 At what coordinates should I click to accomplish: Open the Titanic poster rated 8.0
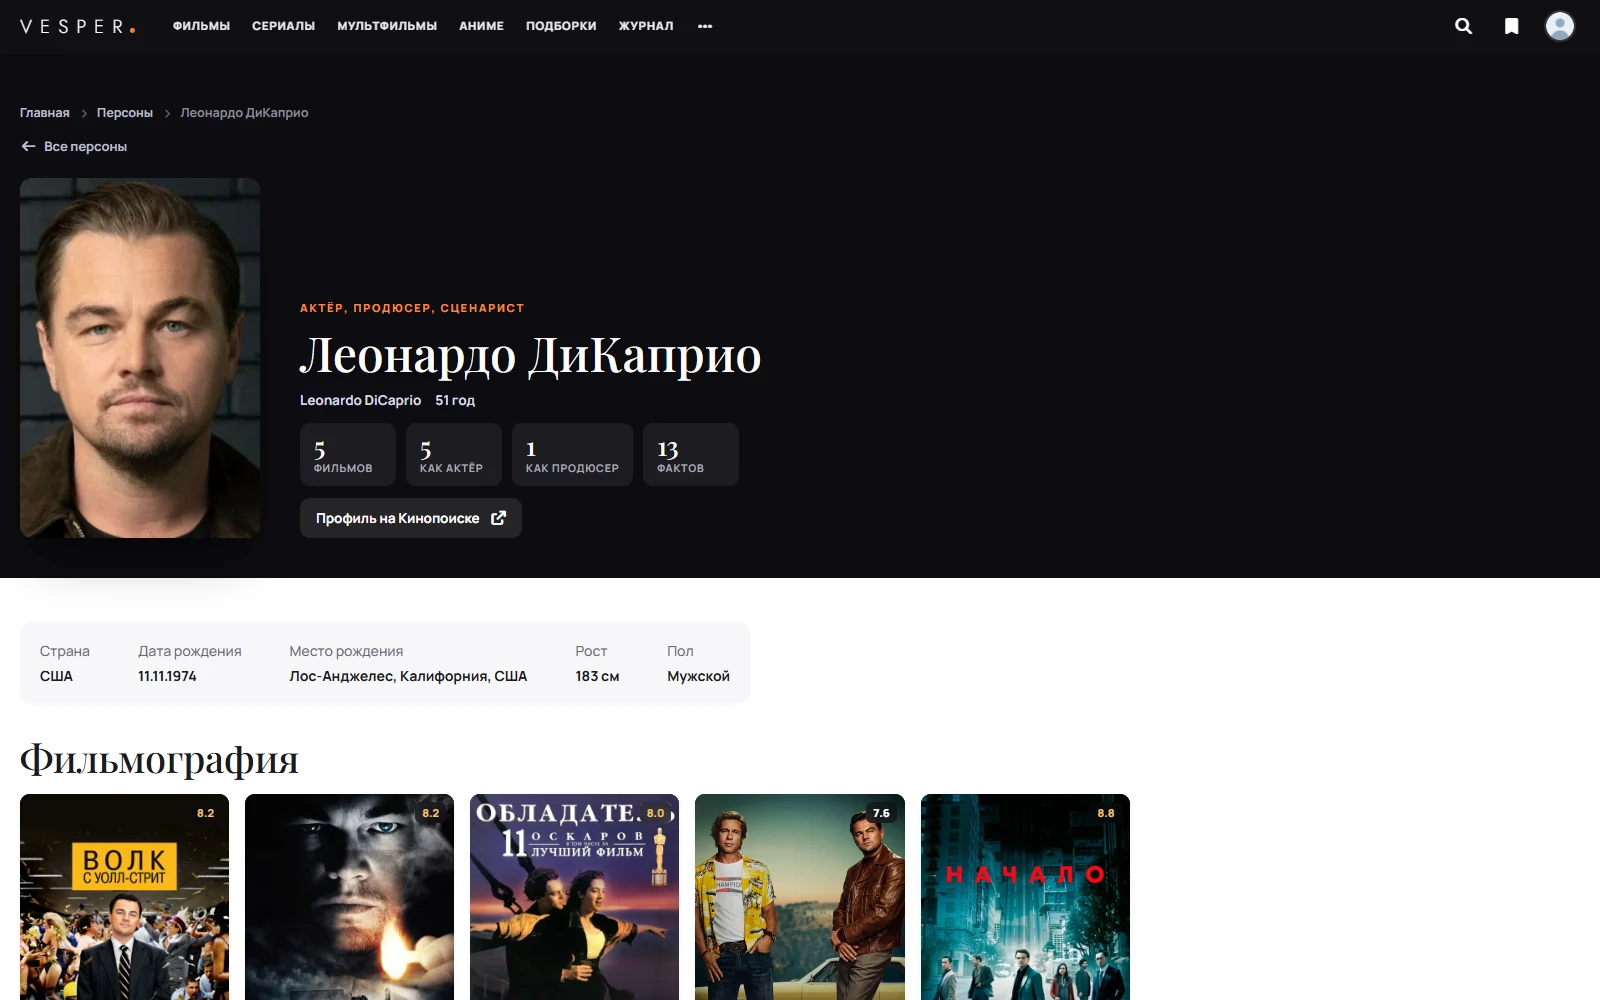pyautogui.click(x=574, y=897)
